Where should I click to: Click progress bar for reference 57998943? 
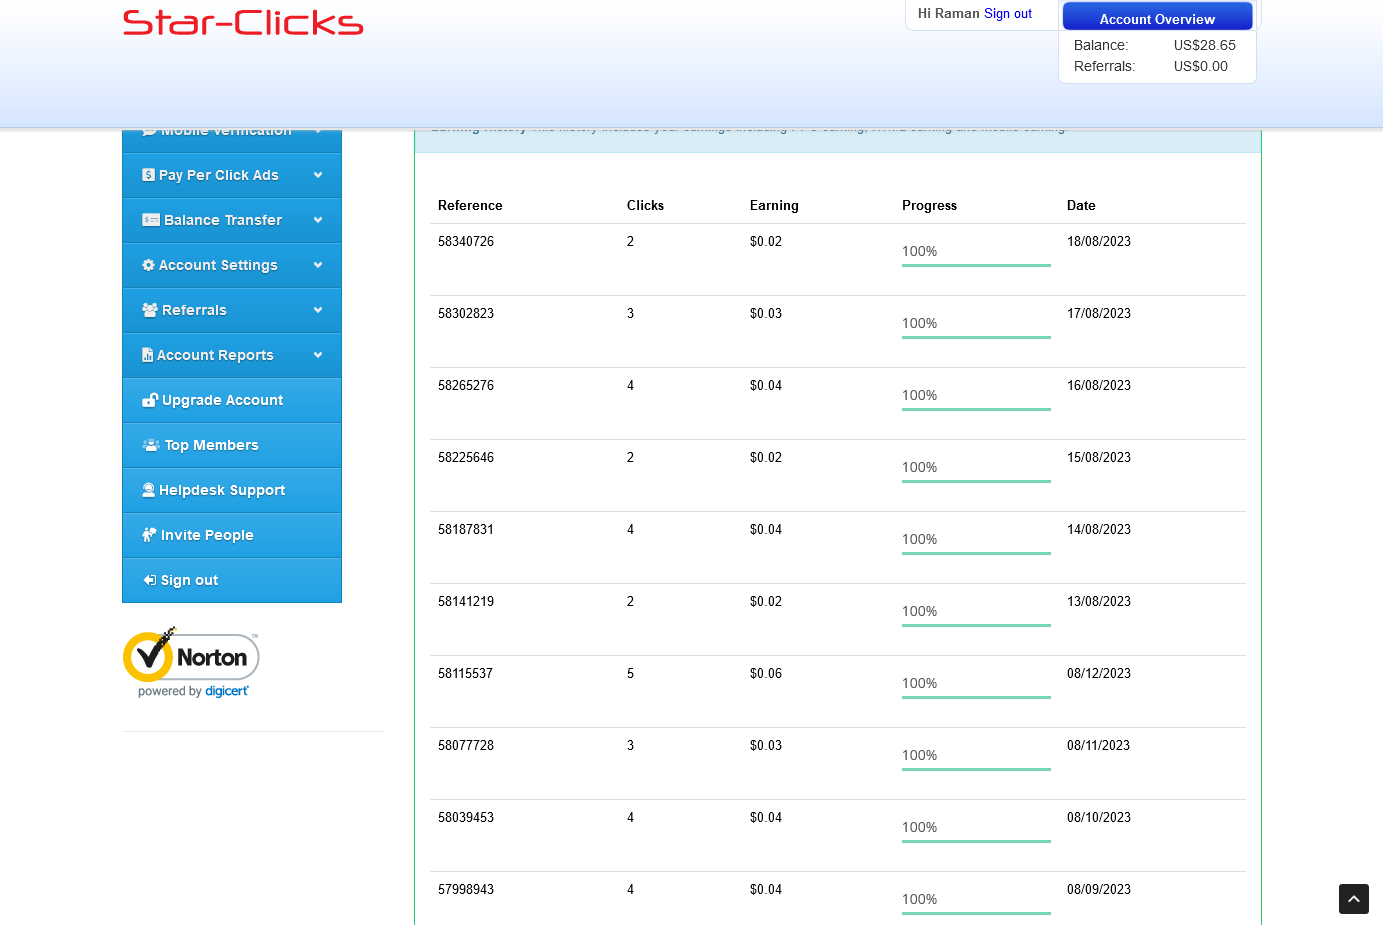click(x=976, y=913)
